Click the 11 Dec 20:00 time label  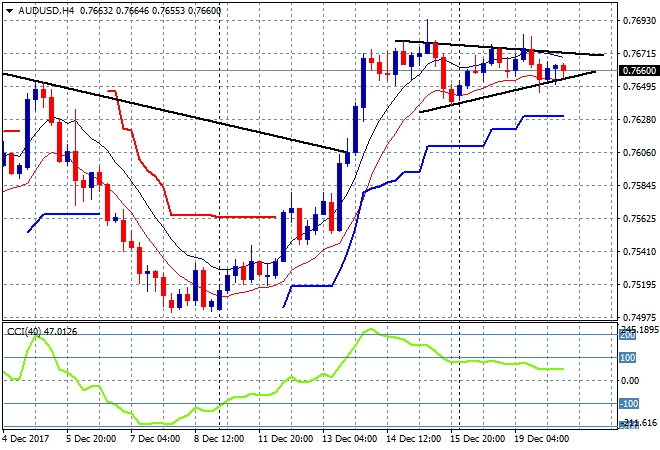(285, 439)
